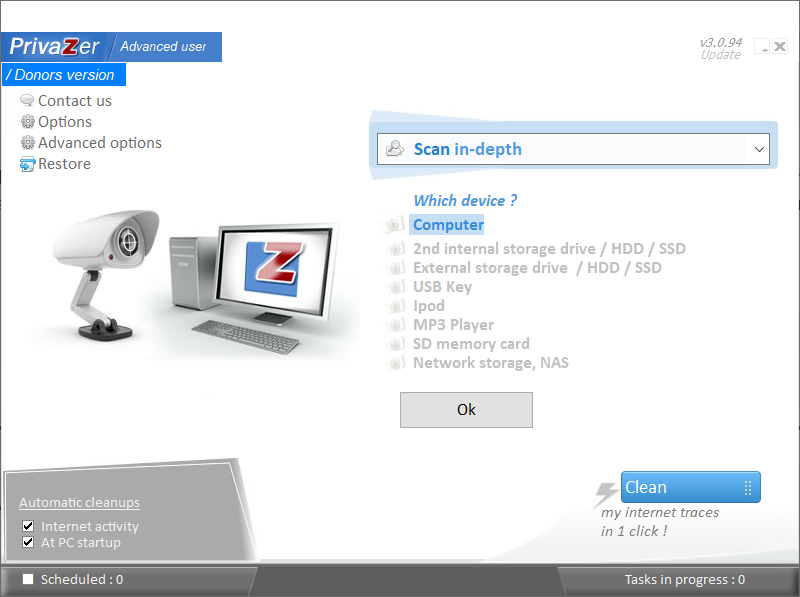The height and width of the screenshot is (597, 800).
Task: Click the icon beside 2nd internal storage drive
Action: point(395,249)
